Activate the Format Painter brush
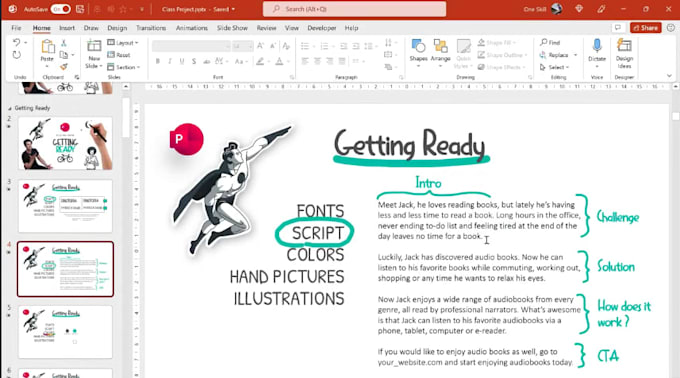Screen dimensions: 680x378 [x=64, y=67]
